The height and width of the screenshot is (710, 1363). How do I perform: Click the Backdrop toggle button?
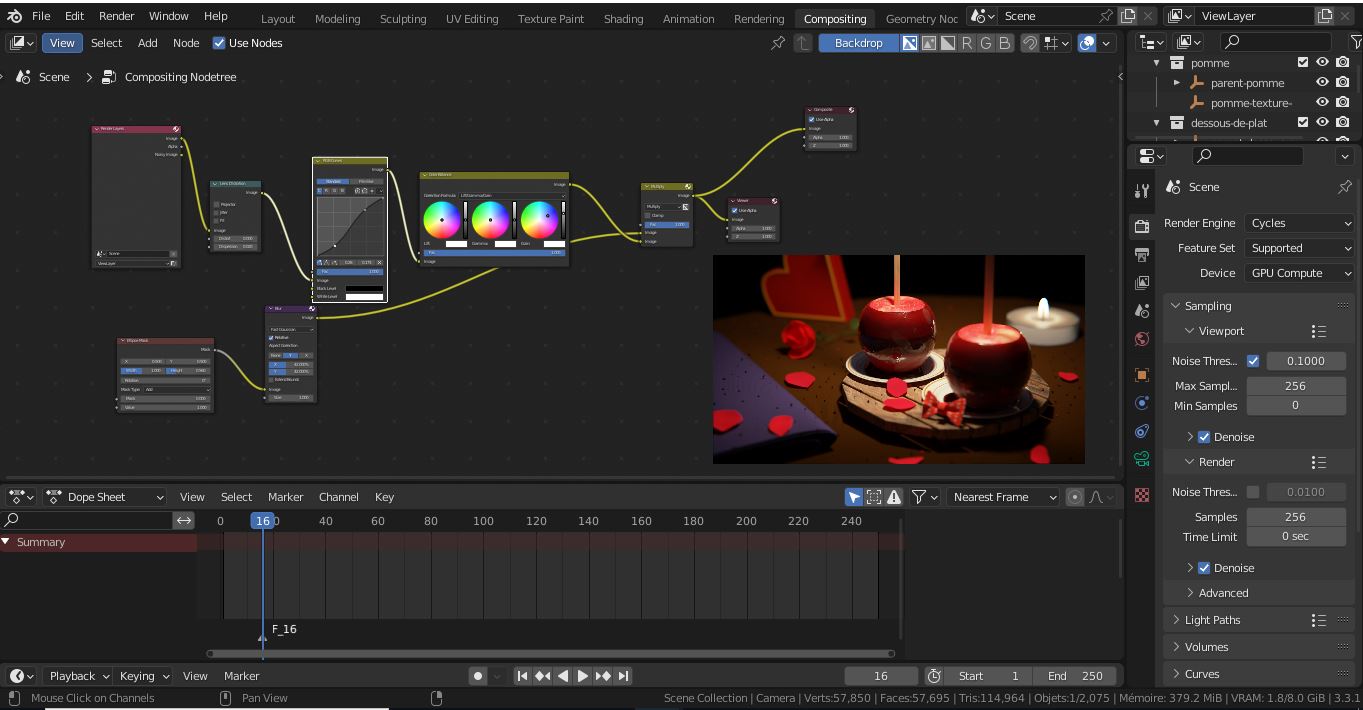click(858, 43)
